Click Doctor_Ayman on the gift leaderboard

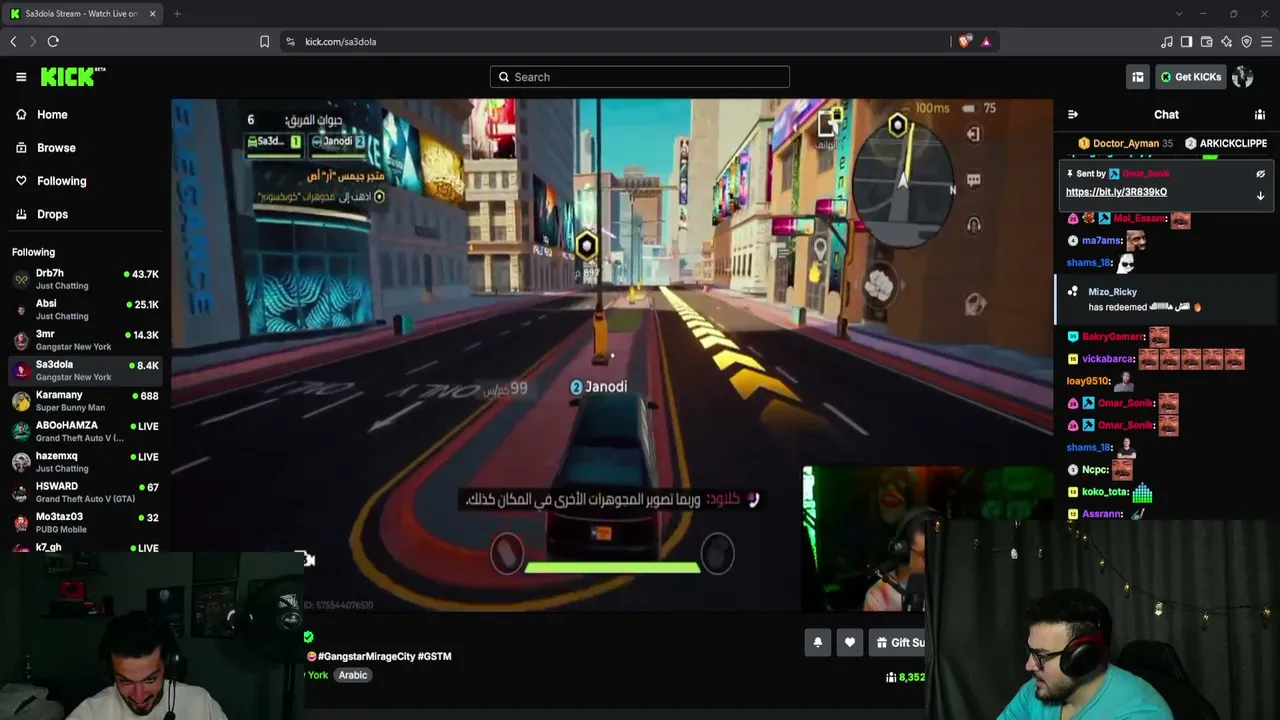pos(1125,144)
